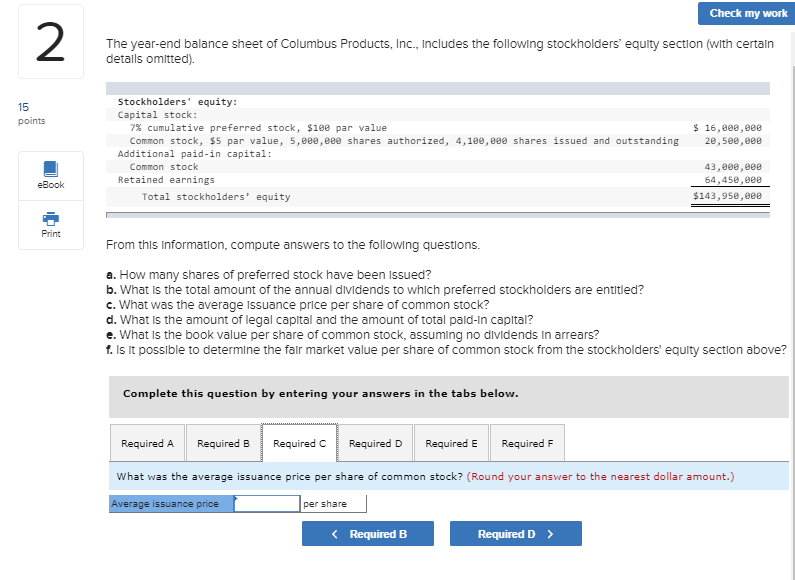The image size is (795, 580).
Task: Click the 'Stockholders' equity:' heading
Action: point(177,102)
